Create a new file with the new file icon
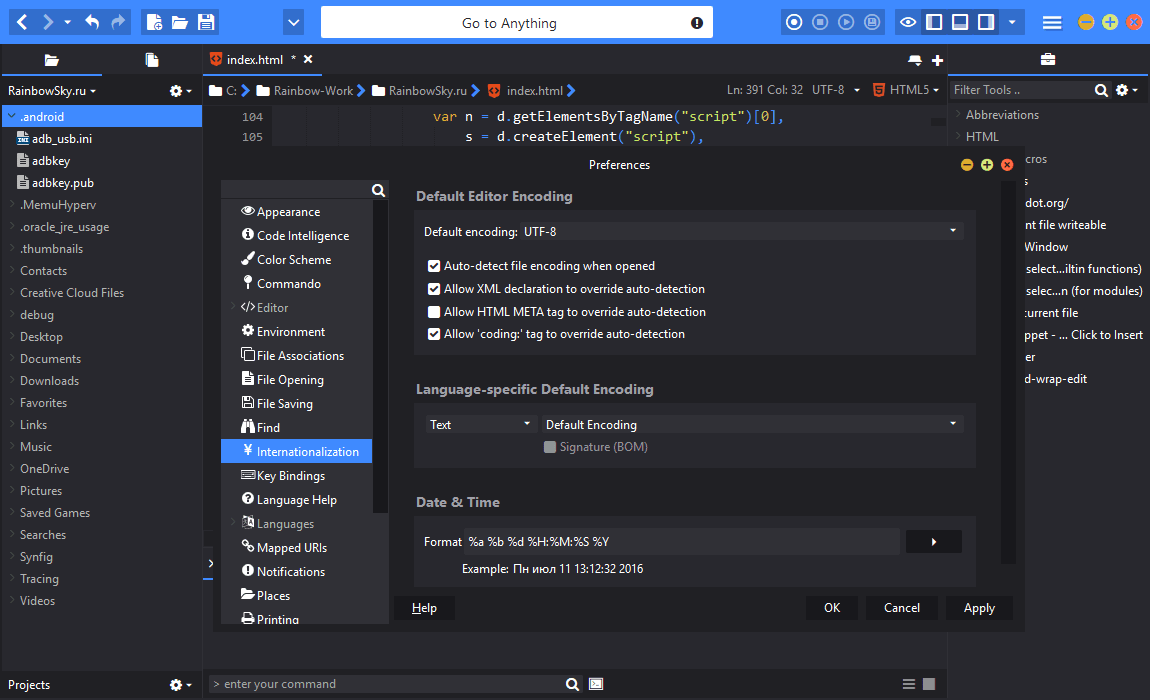The height and width of the screenshot is (700, 1150). pyautogui.click(x=154, y=22)
